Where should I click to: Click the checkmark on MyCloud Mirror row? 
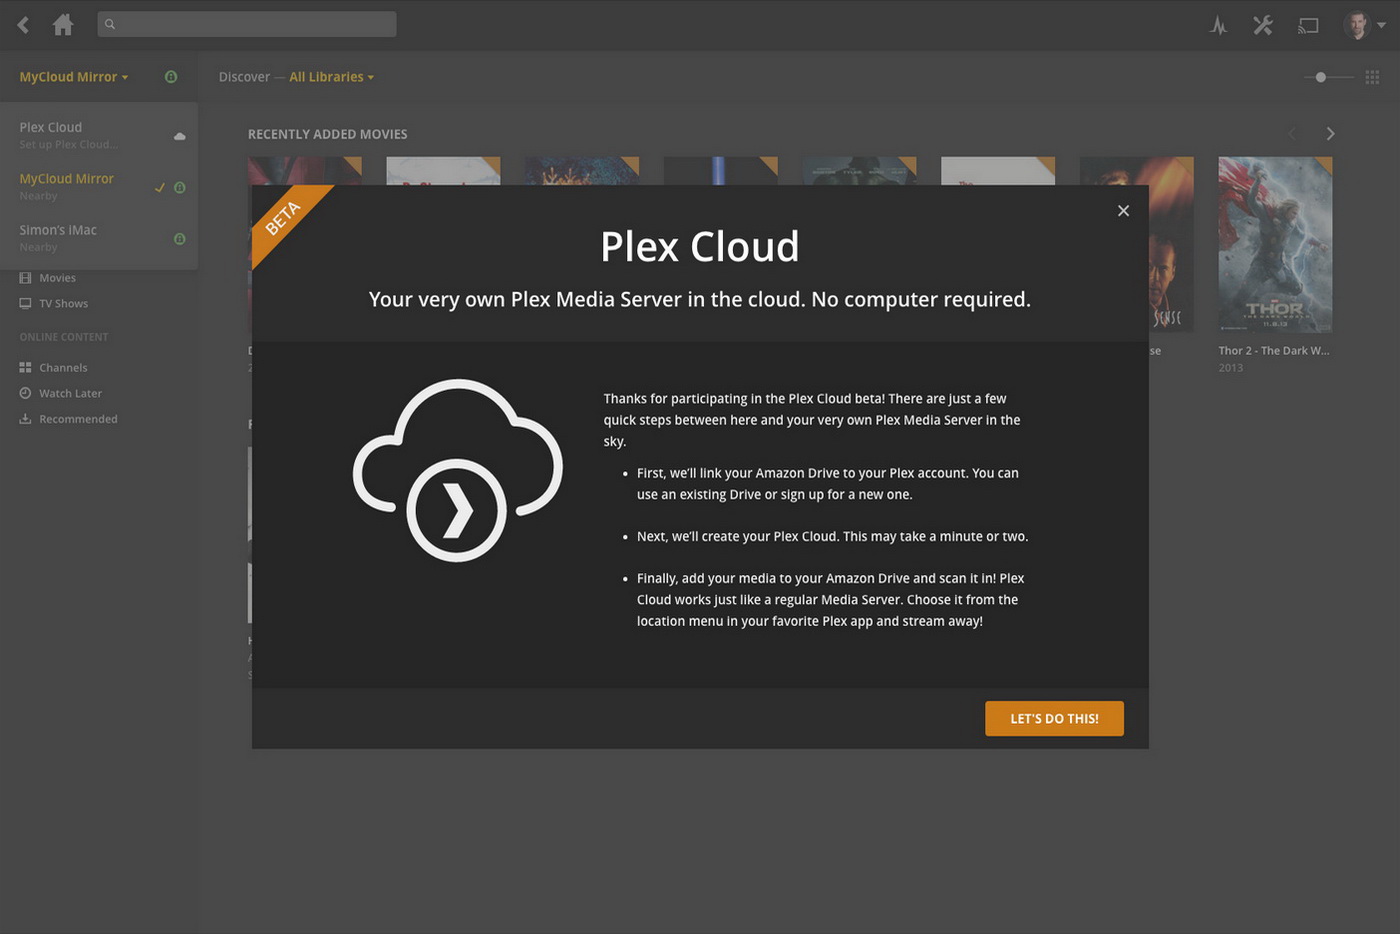159,187
